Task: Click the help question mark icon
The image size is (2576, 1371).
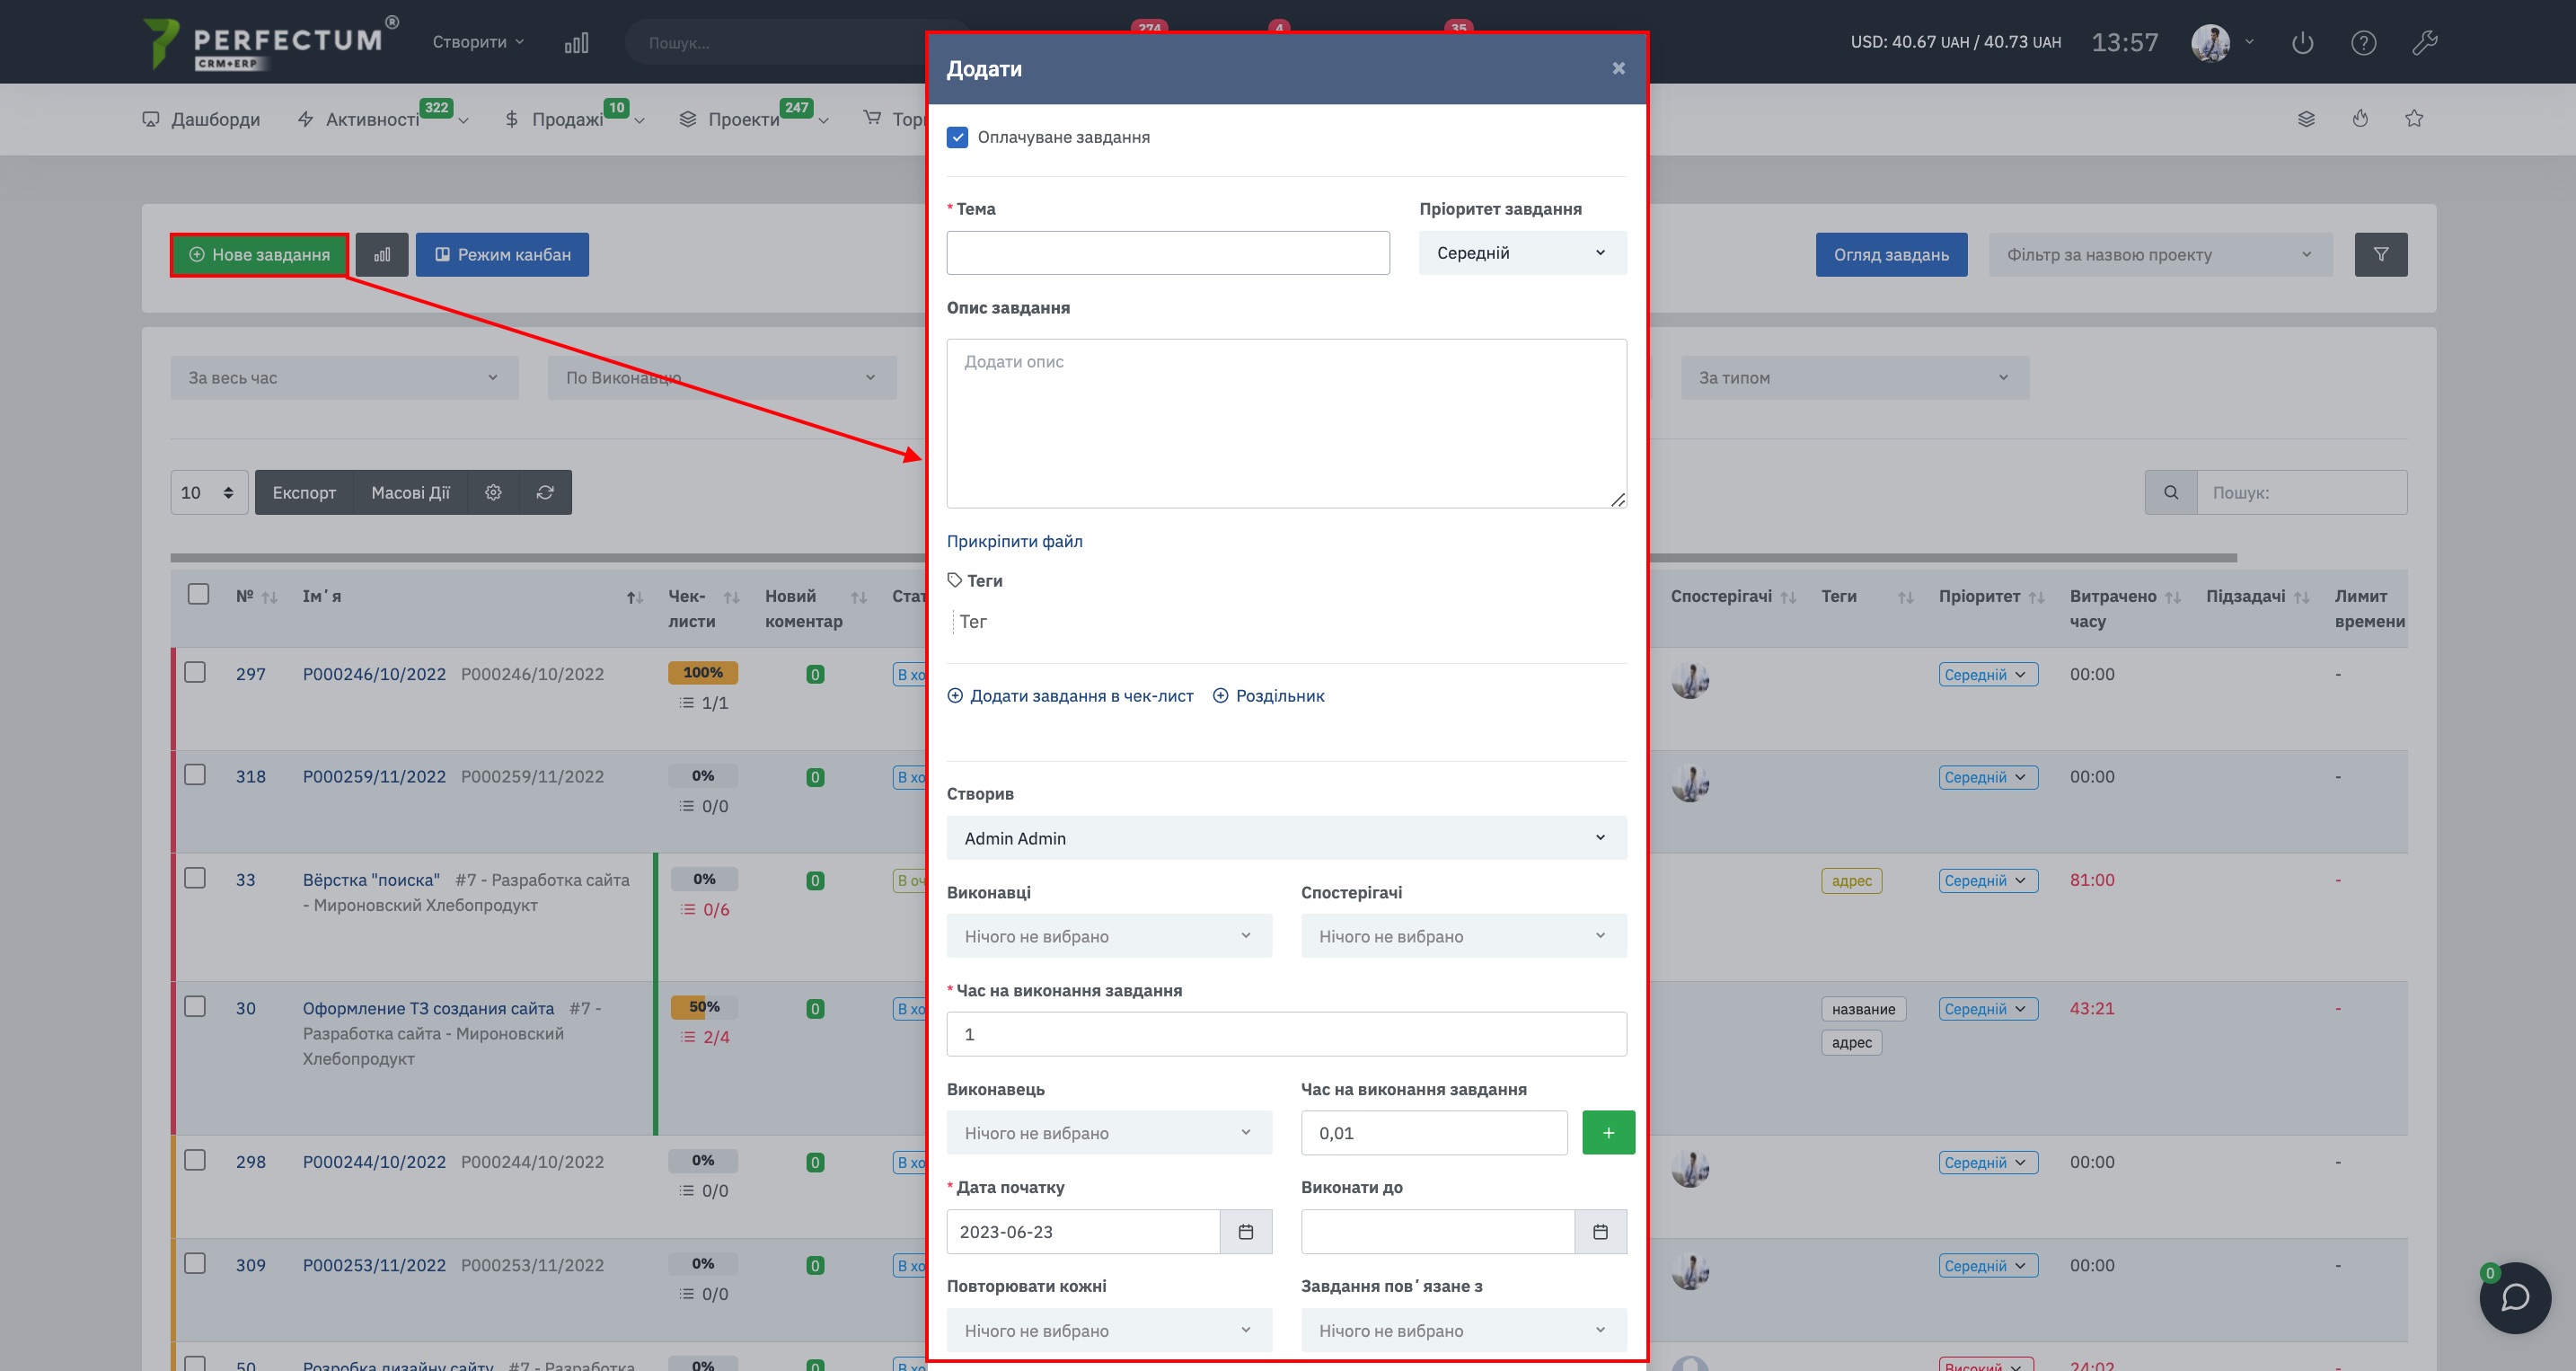Action: pyautogui.click(x=2363, y=42)
